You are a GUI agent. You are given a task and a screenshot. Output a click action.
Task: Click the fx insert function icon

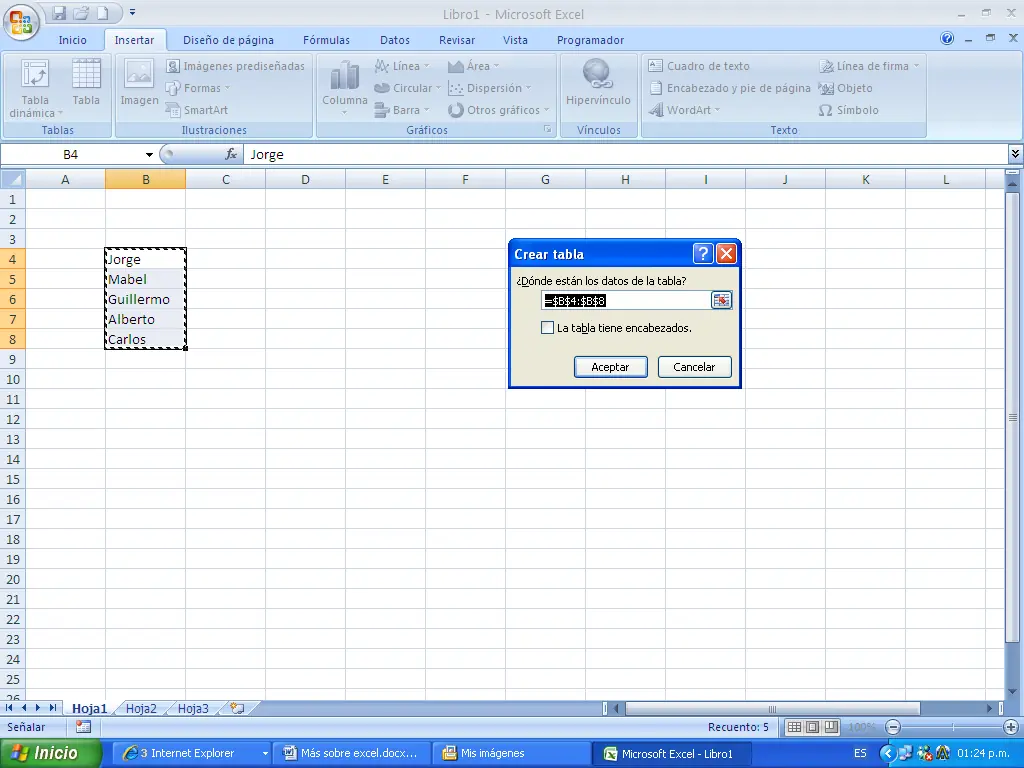pos(231,155)
